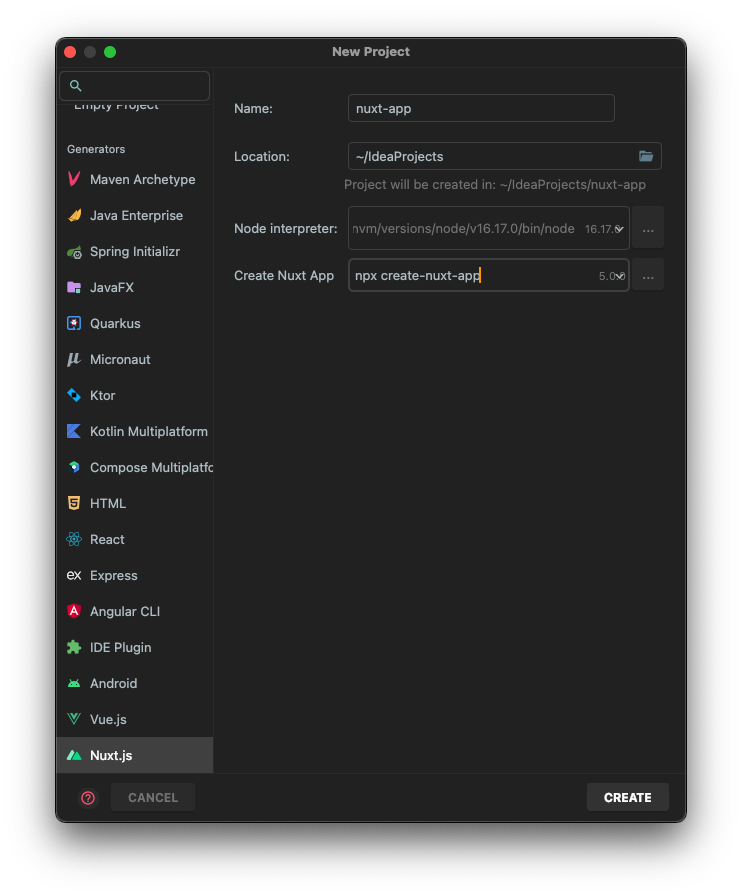Viewport: 742px width, 896px height.
Task: Click the Express ex icon
Action: click(x=74, y=575)
